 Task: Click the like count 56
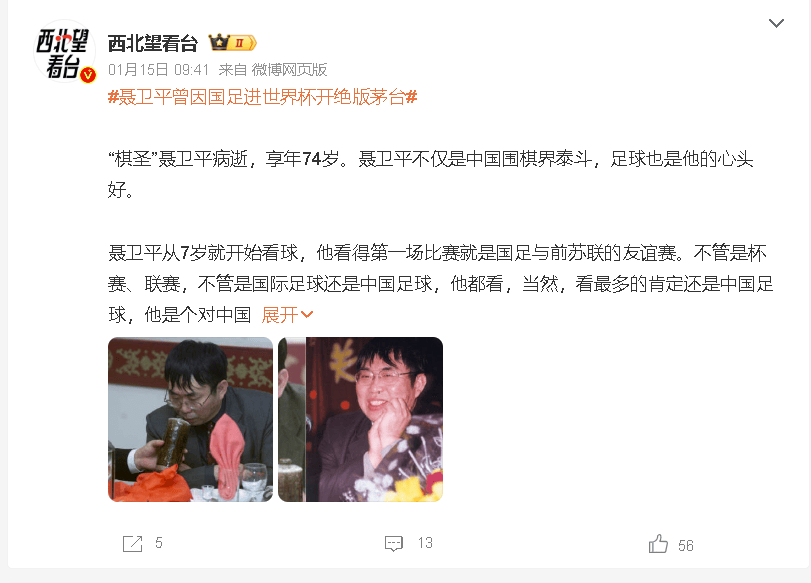pyautogui.click(x=686, y=546)
